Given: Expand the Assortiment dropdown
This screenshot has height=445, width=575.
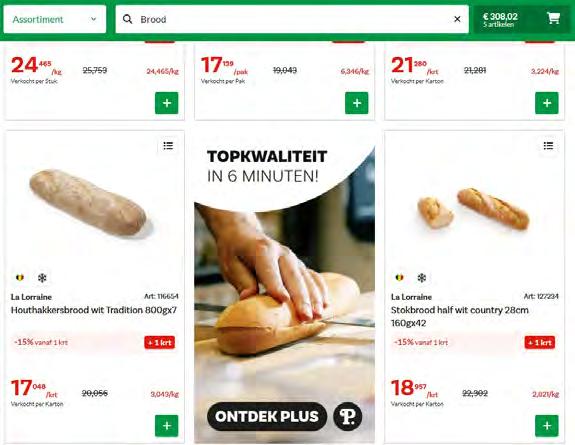Looking at the screenshot, I should coord(55,19).
